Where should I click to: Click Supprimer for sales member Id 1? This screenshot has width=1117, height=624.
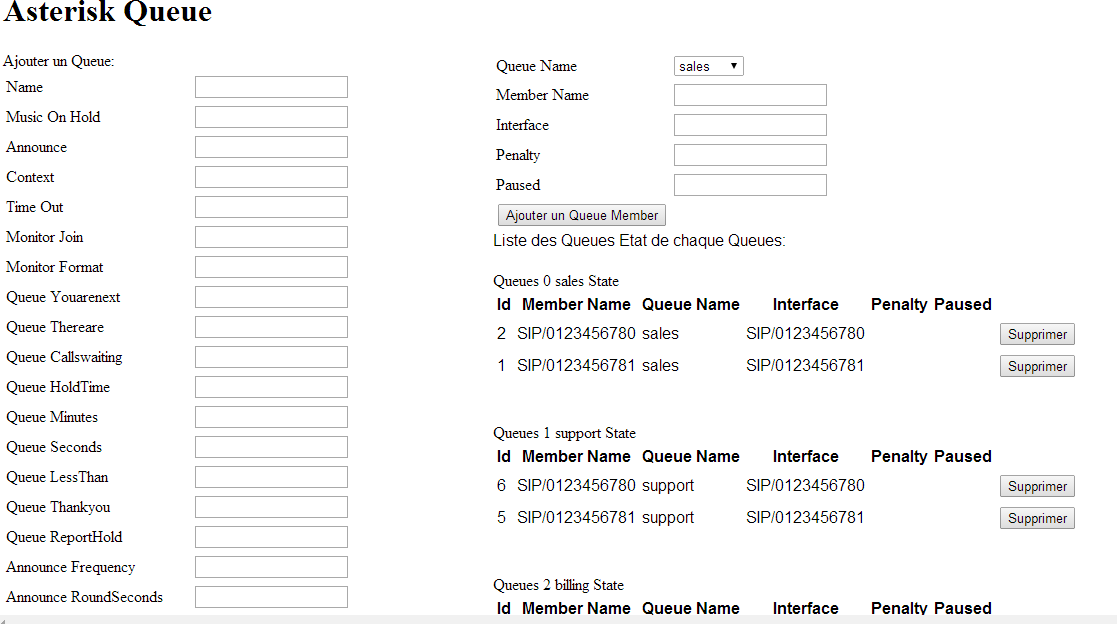[1036, 367]
